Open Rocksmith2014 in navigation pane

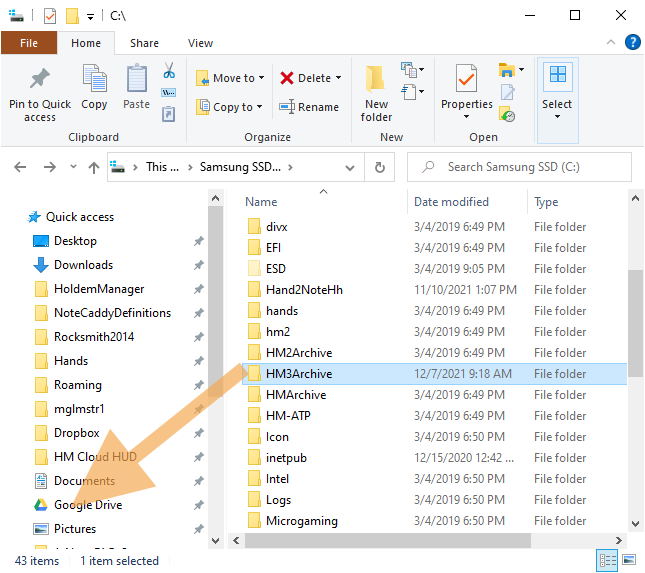(94, 337)
